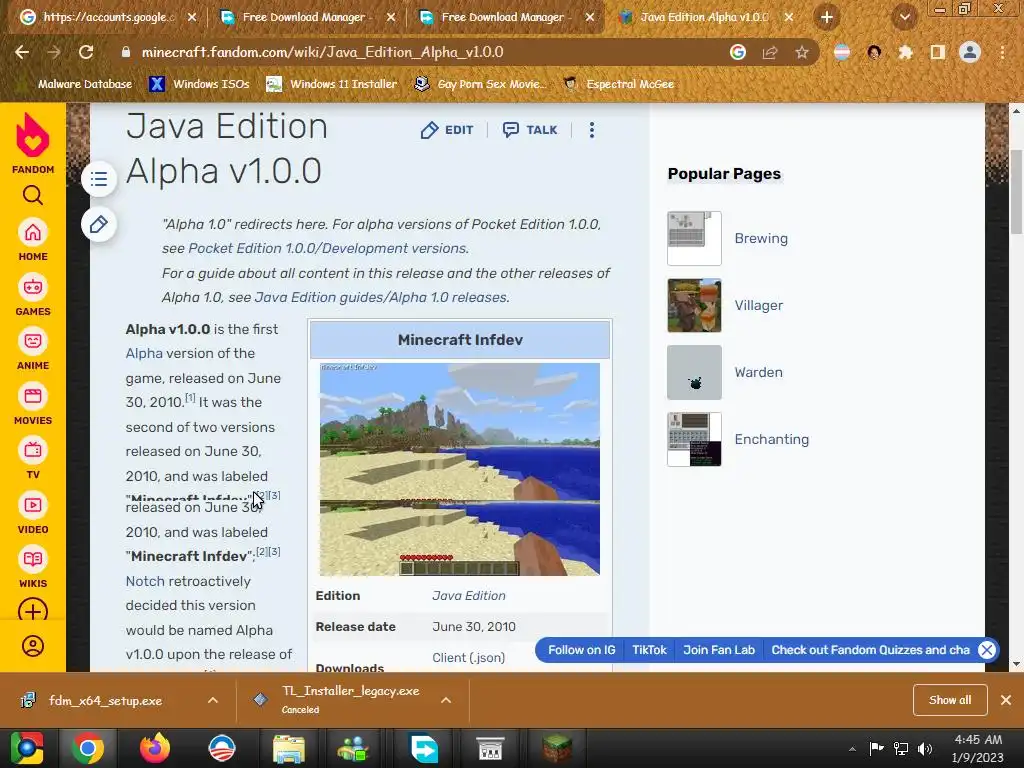
Task: Toggle the browser side panel icon
Action: [x=938, y=52]
